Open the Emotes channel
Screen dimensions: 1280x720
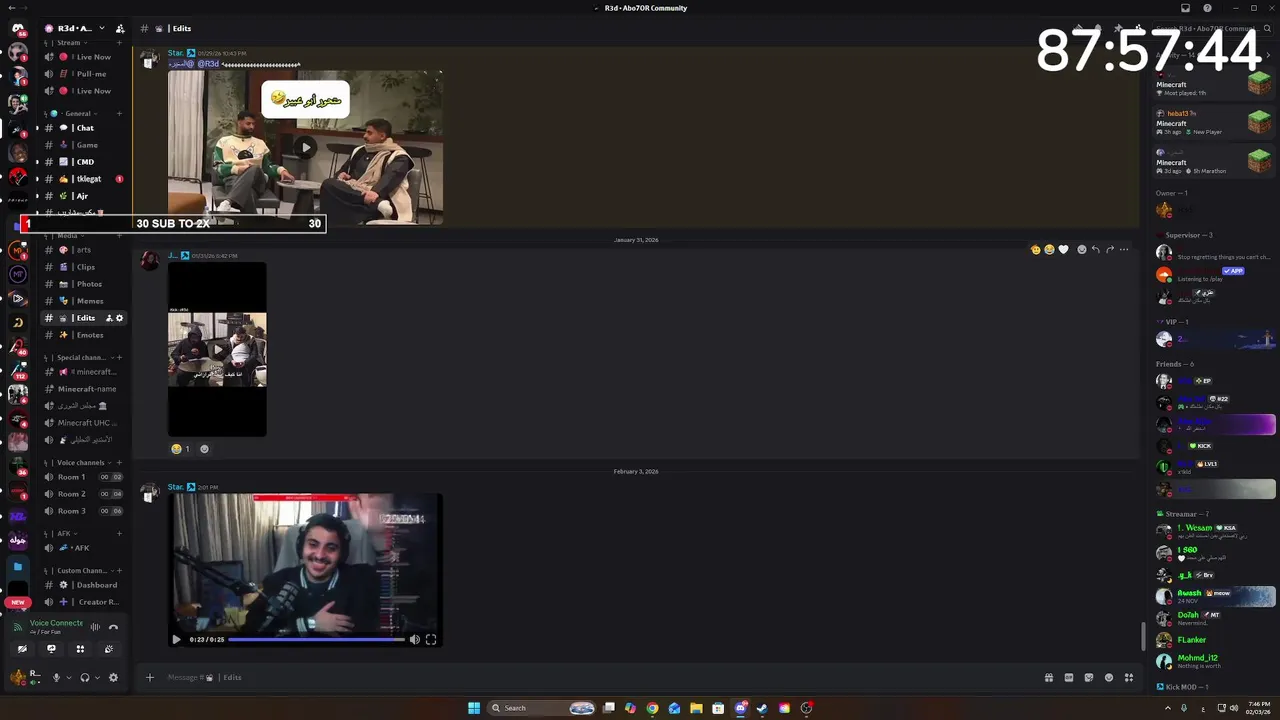click(84, 335)
